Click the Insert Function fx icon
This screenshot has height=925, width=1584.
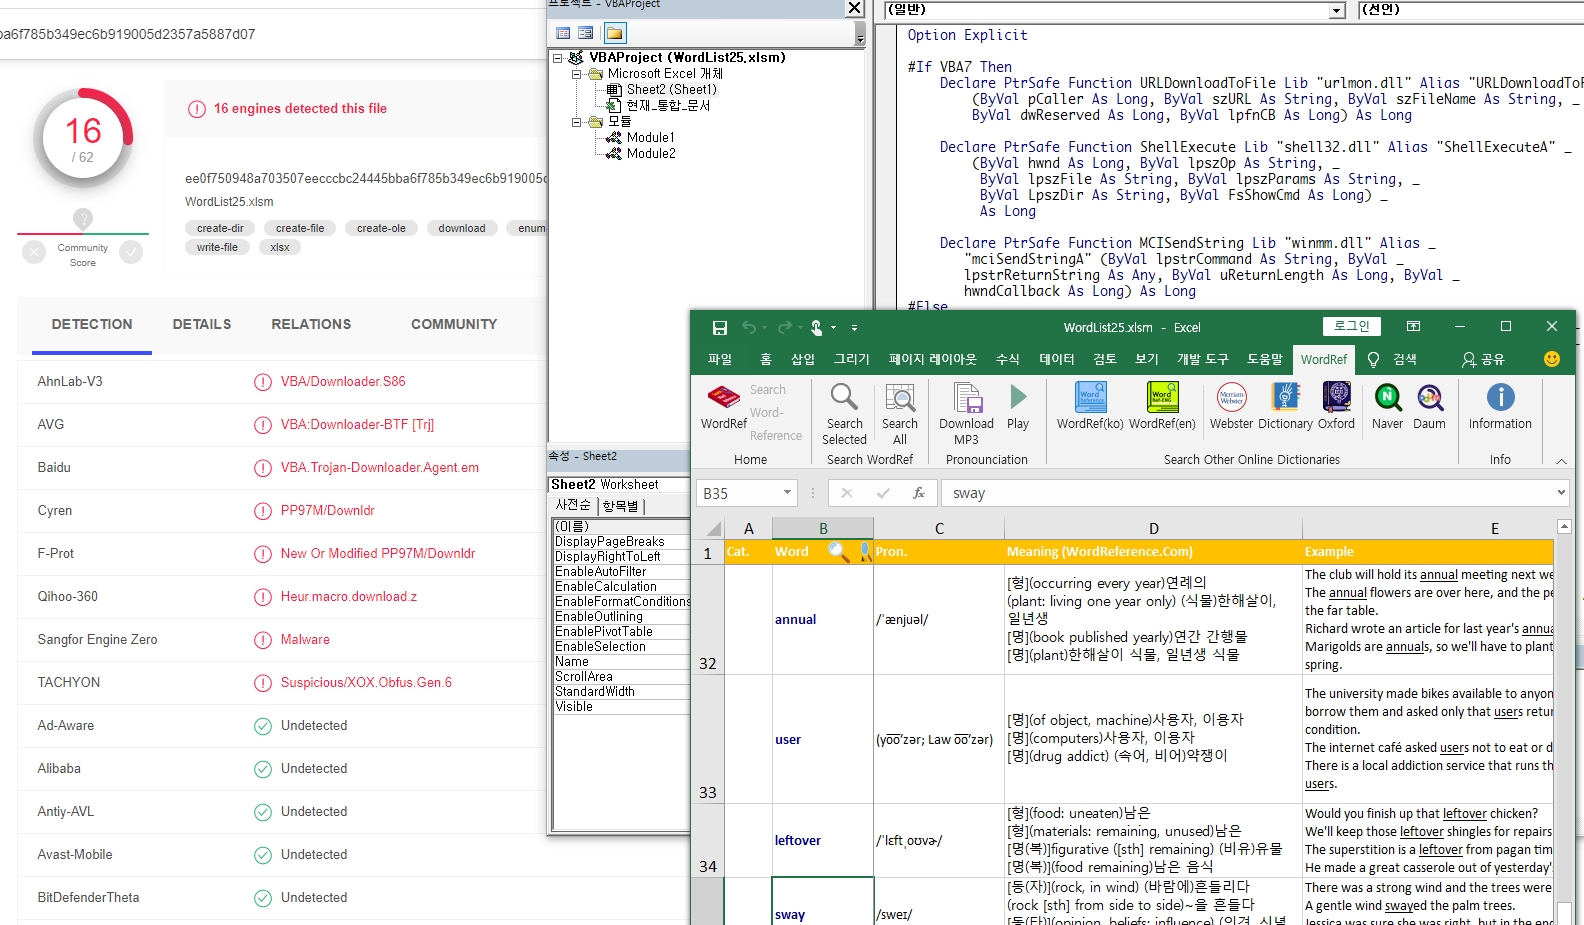919,493
